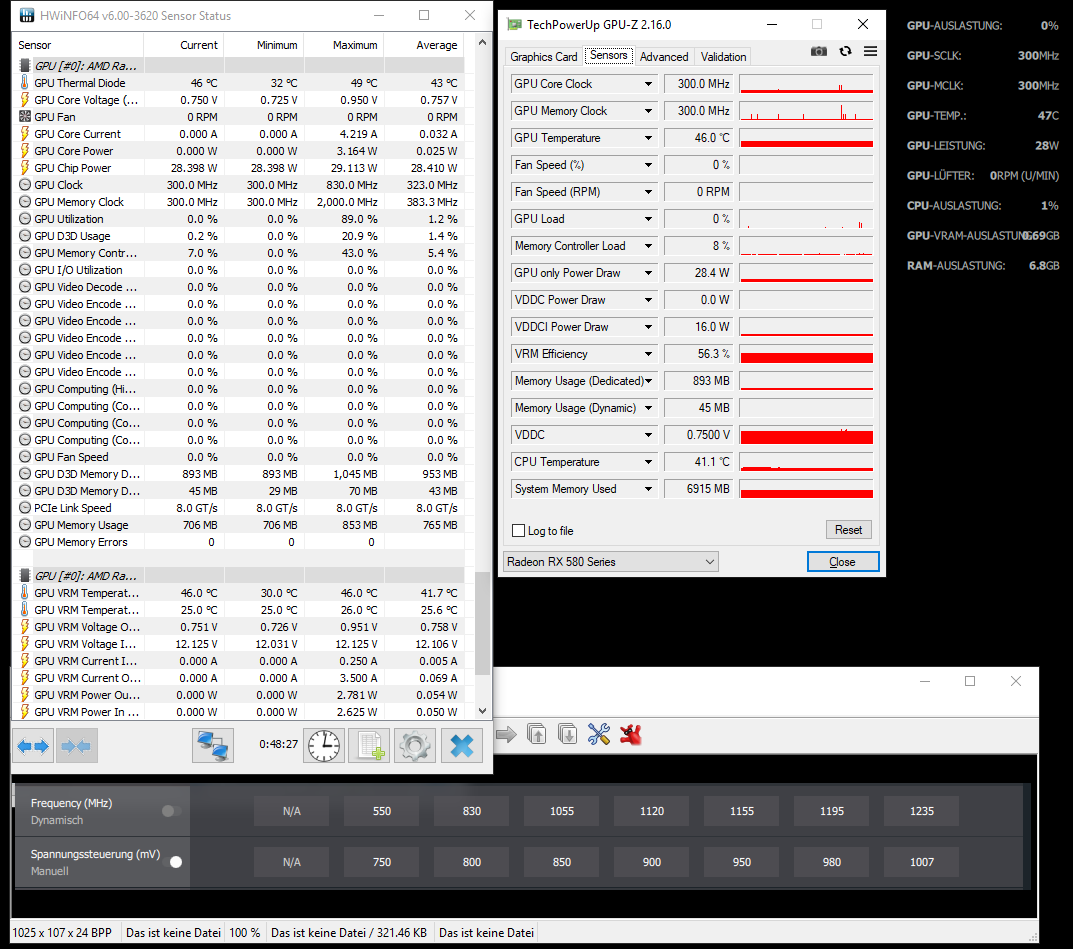
Task: Open Memory Controller Load dropdown
Action: pyautogui.click(x=648, y=246)
